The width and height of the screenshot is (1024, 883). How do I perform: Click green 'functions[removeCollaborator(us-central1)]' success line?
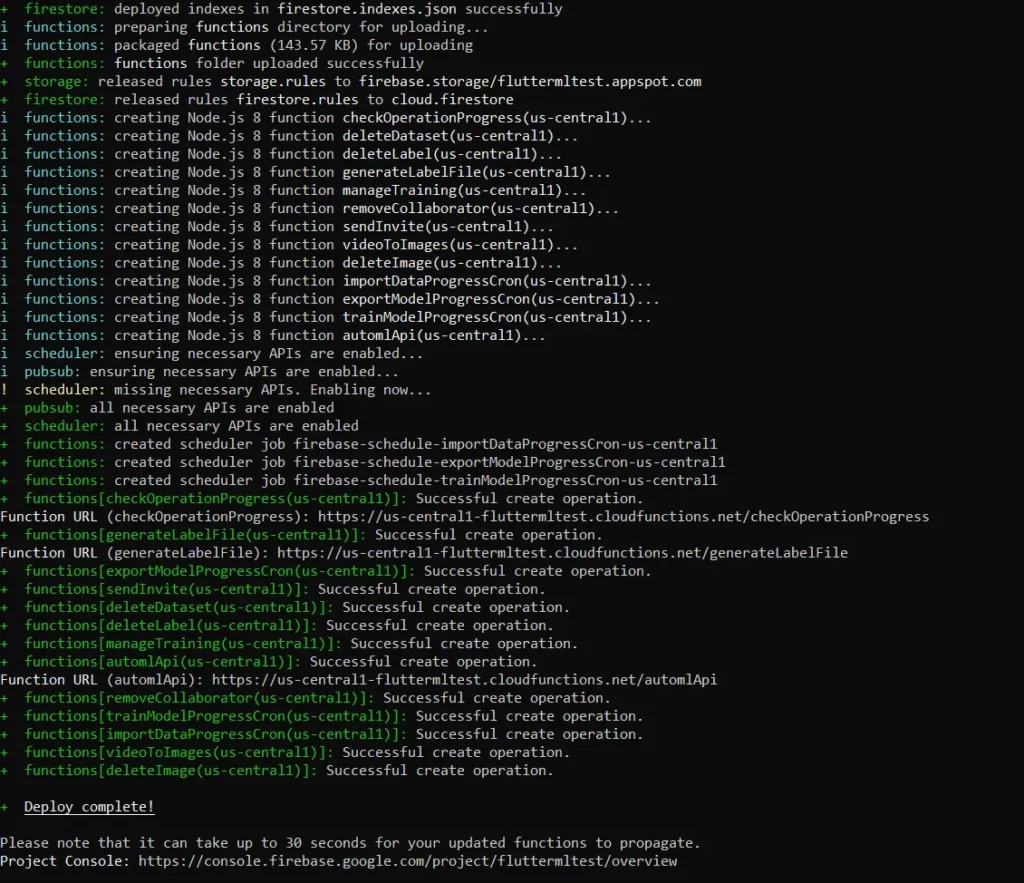306,698
